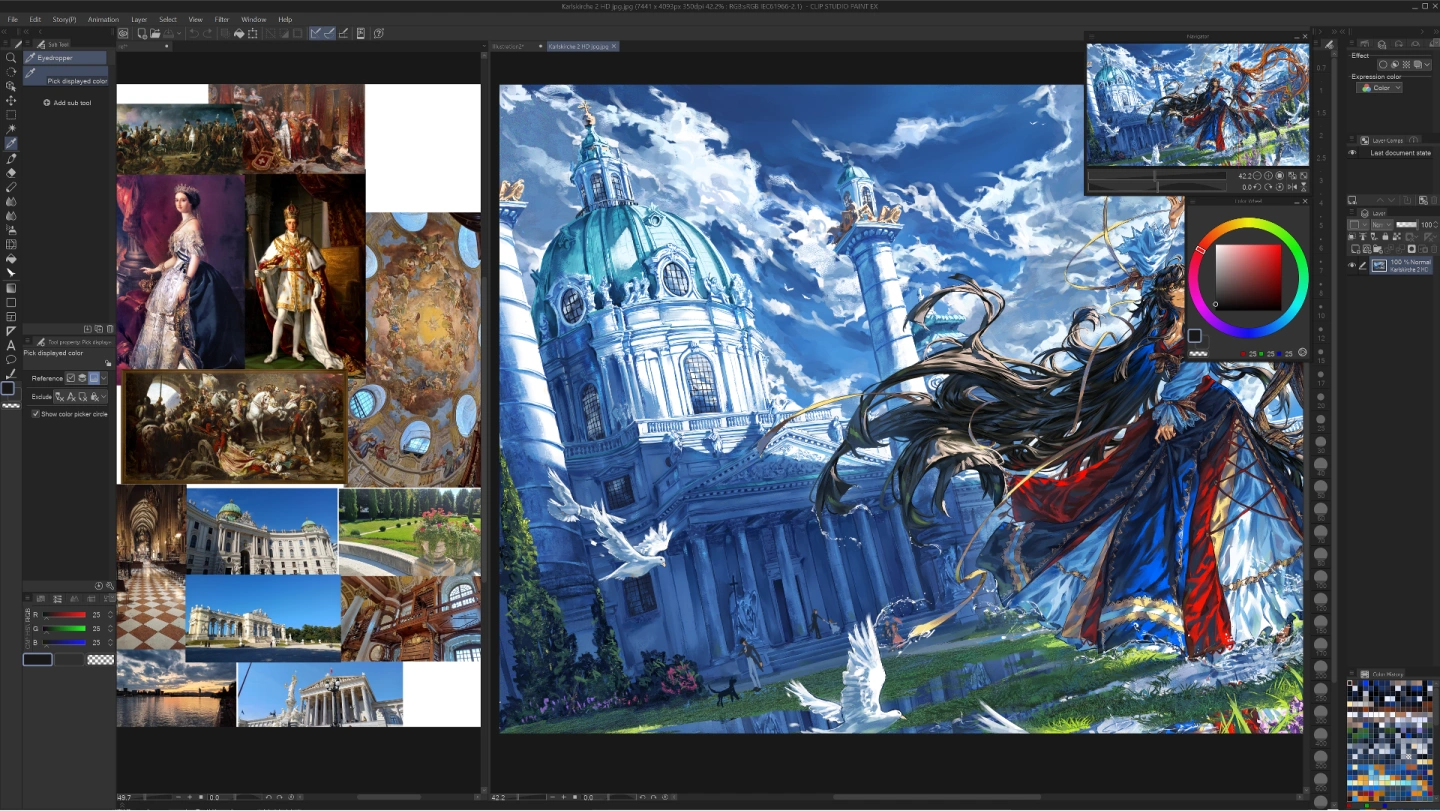The height and width of the screenshot is (811, 1440).
Task: Open the File menu
Action: [x=13, y=19]
